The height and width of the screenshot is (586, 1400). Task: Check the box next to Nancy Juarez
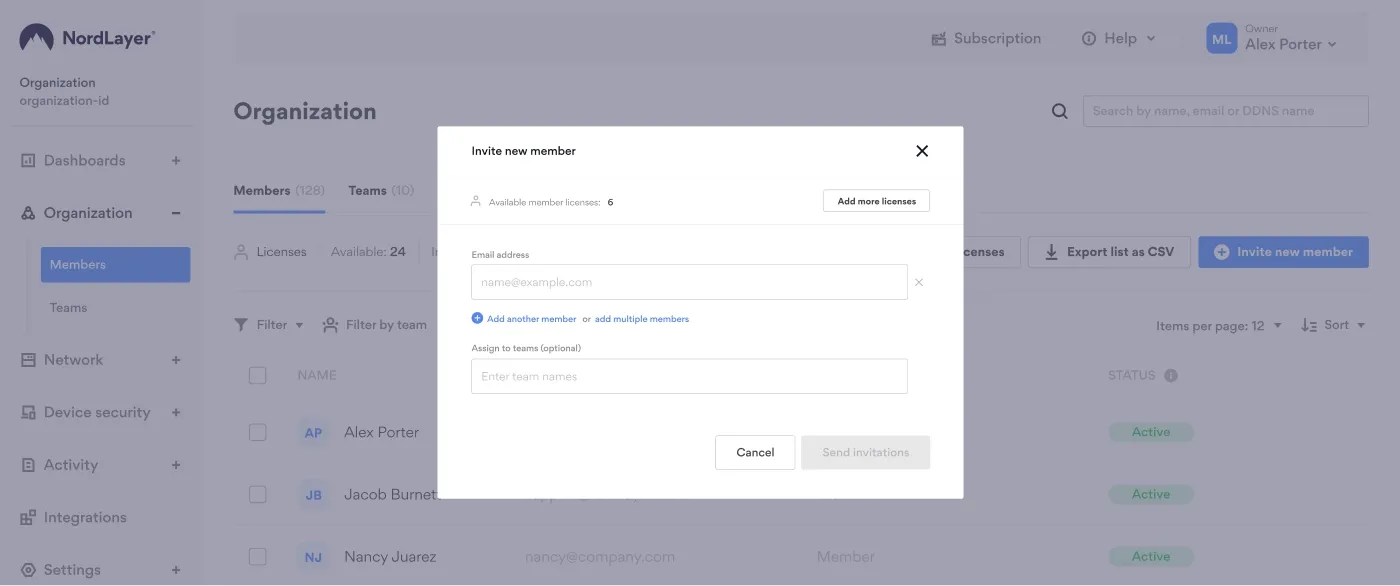(x=258, y=556)
